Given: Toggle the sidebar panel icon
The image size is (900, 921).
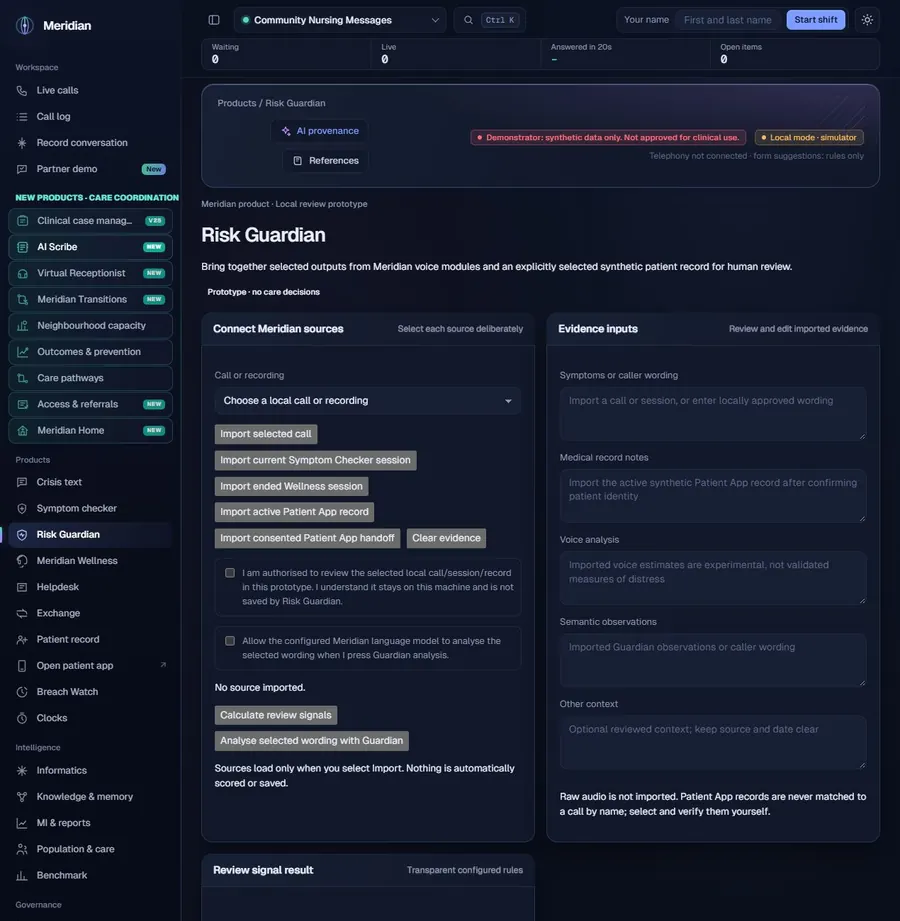Looking at the screenshot, I should (x=214, y=20).
